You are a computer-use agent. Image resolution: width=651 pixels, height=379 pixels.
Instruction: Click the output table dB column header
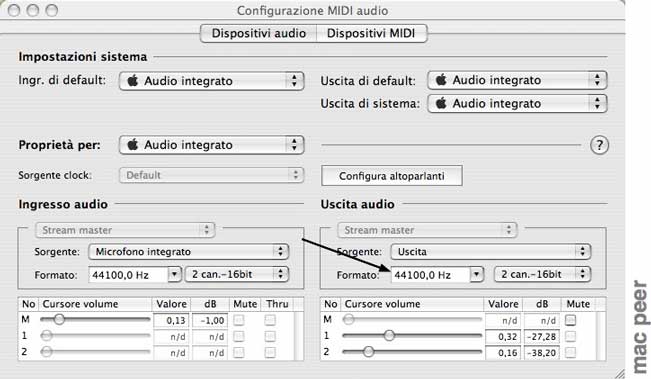(542, 304)
